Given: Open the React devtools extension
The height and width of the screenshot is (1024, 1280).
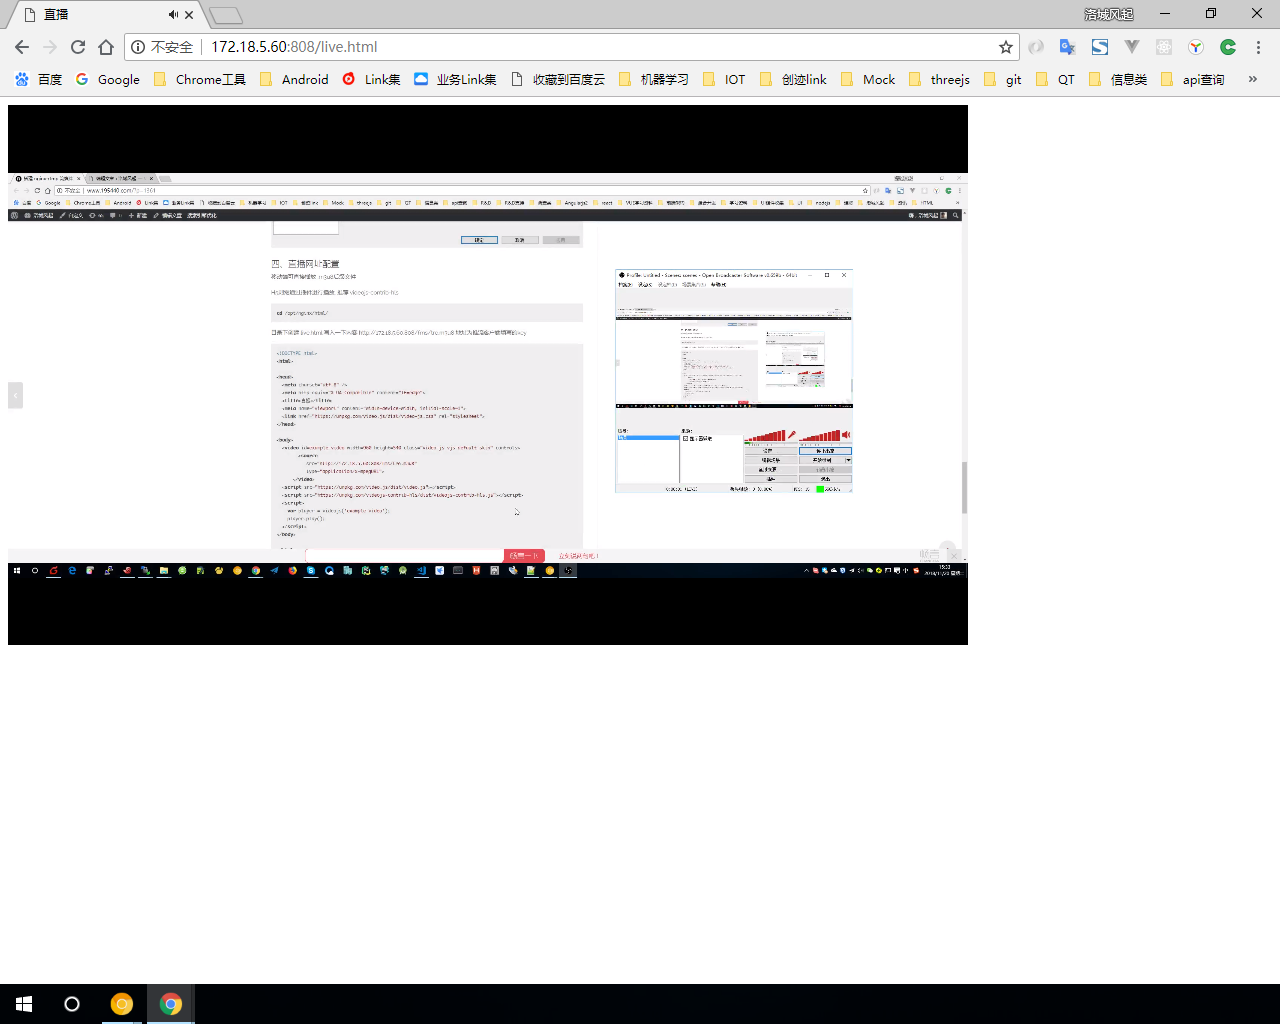Looking at the screenshot, I should 1164,47.
